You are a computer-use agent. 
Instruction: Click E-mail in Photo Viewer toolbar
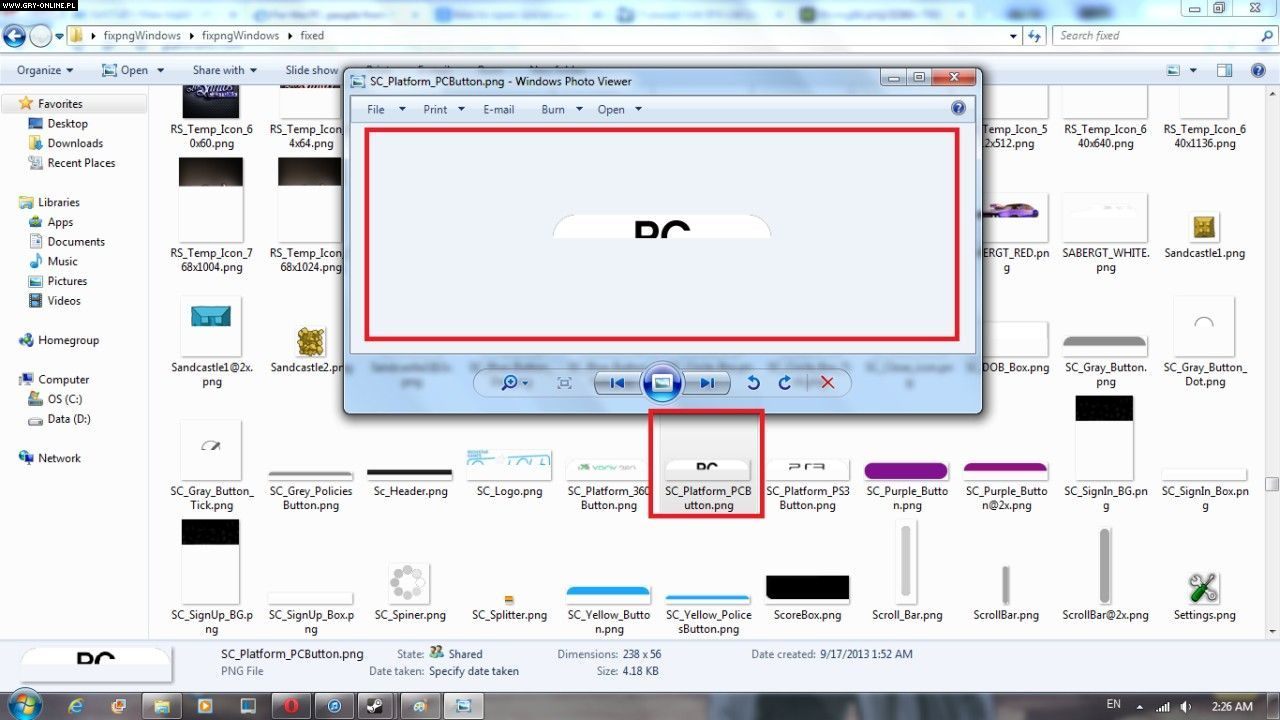point(498,110)
